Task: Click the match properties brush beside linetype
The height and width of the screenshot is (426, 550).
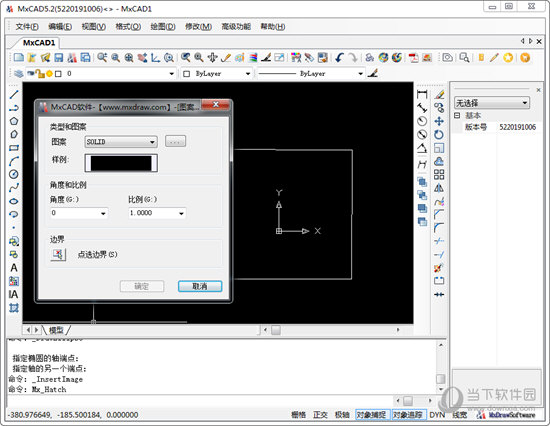Action: [373, 73]
